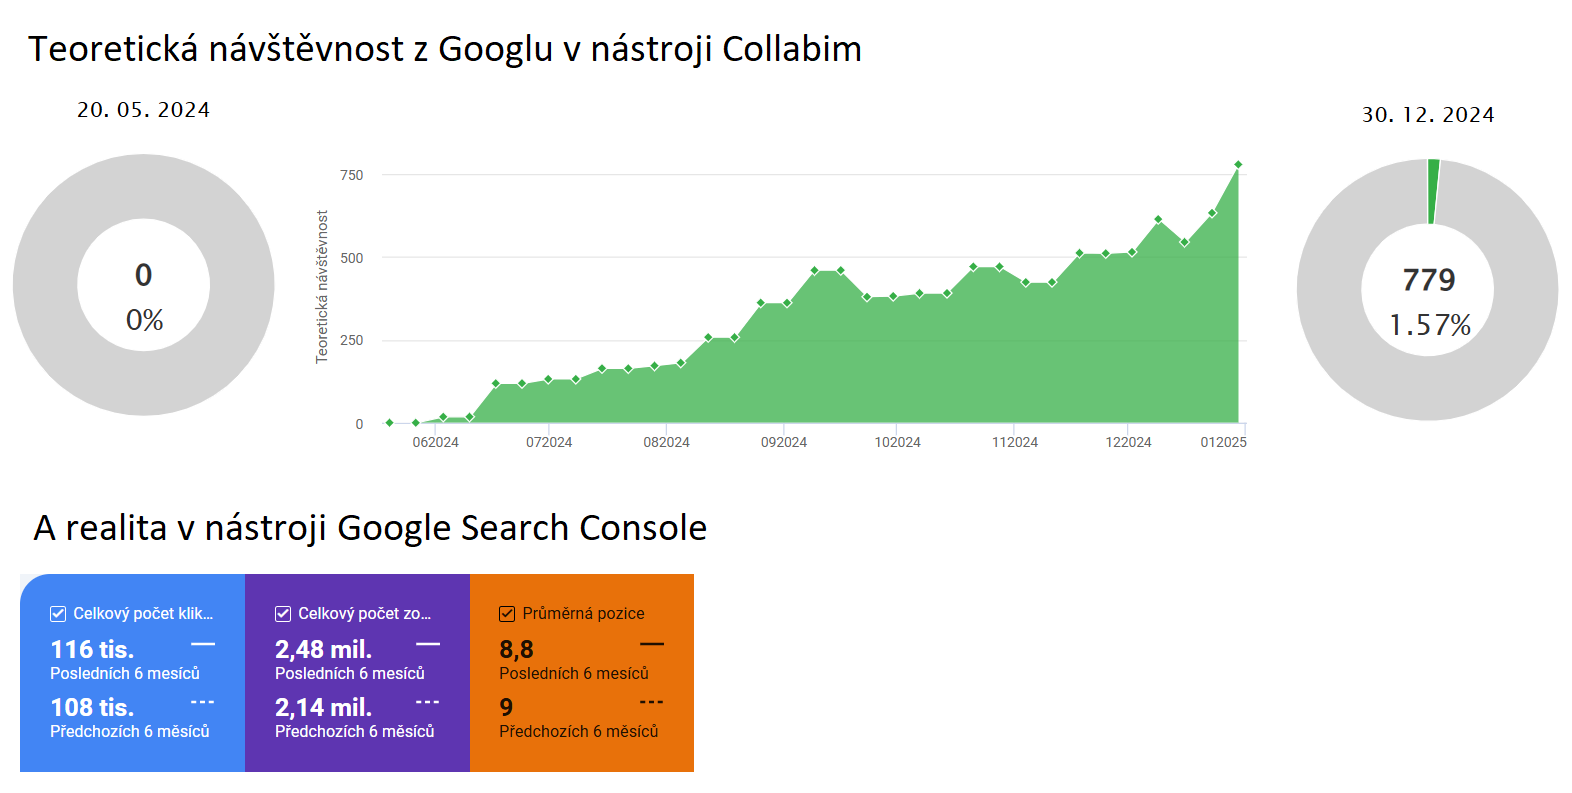Click the dashed line marker beside the 9 value
This screenshot has width=1572, height=793.
(652, 702)
